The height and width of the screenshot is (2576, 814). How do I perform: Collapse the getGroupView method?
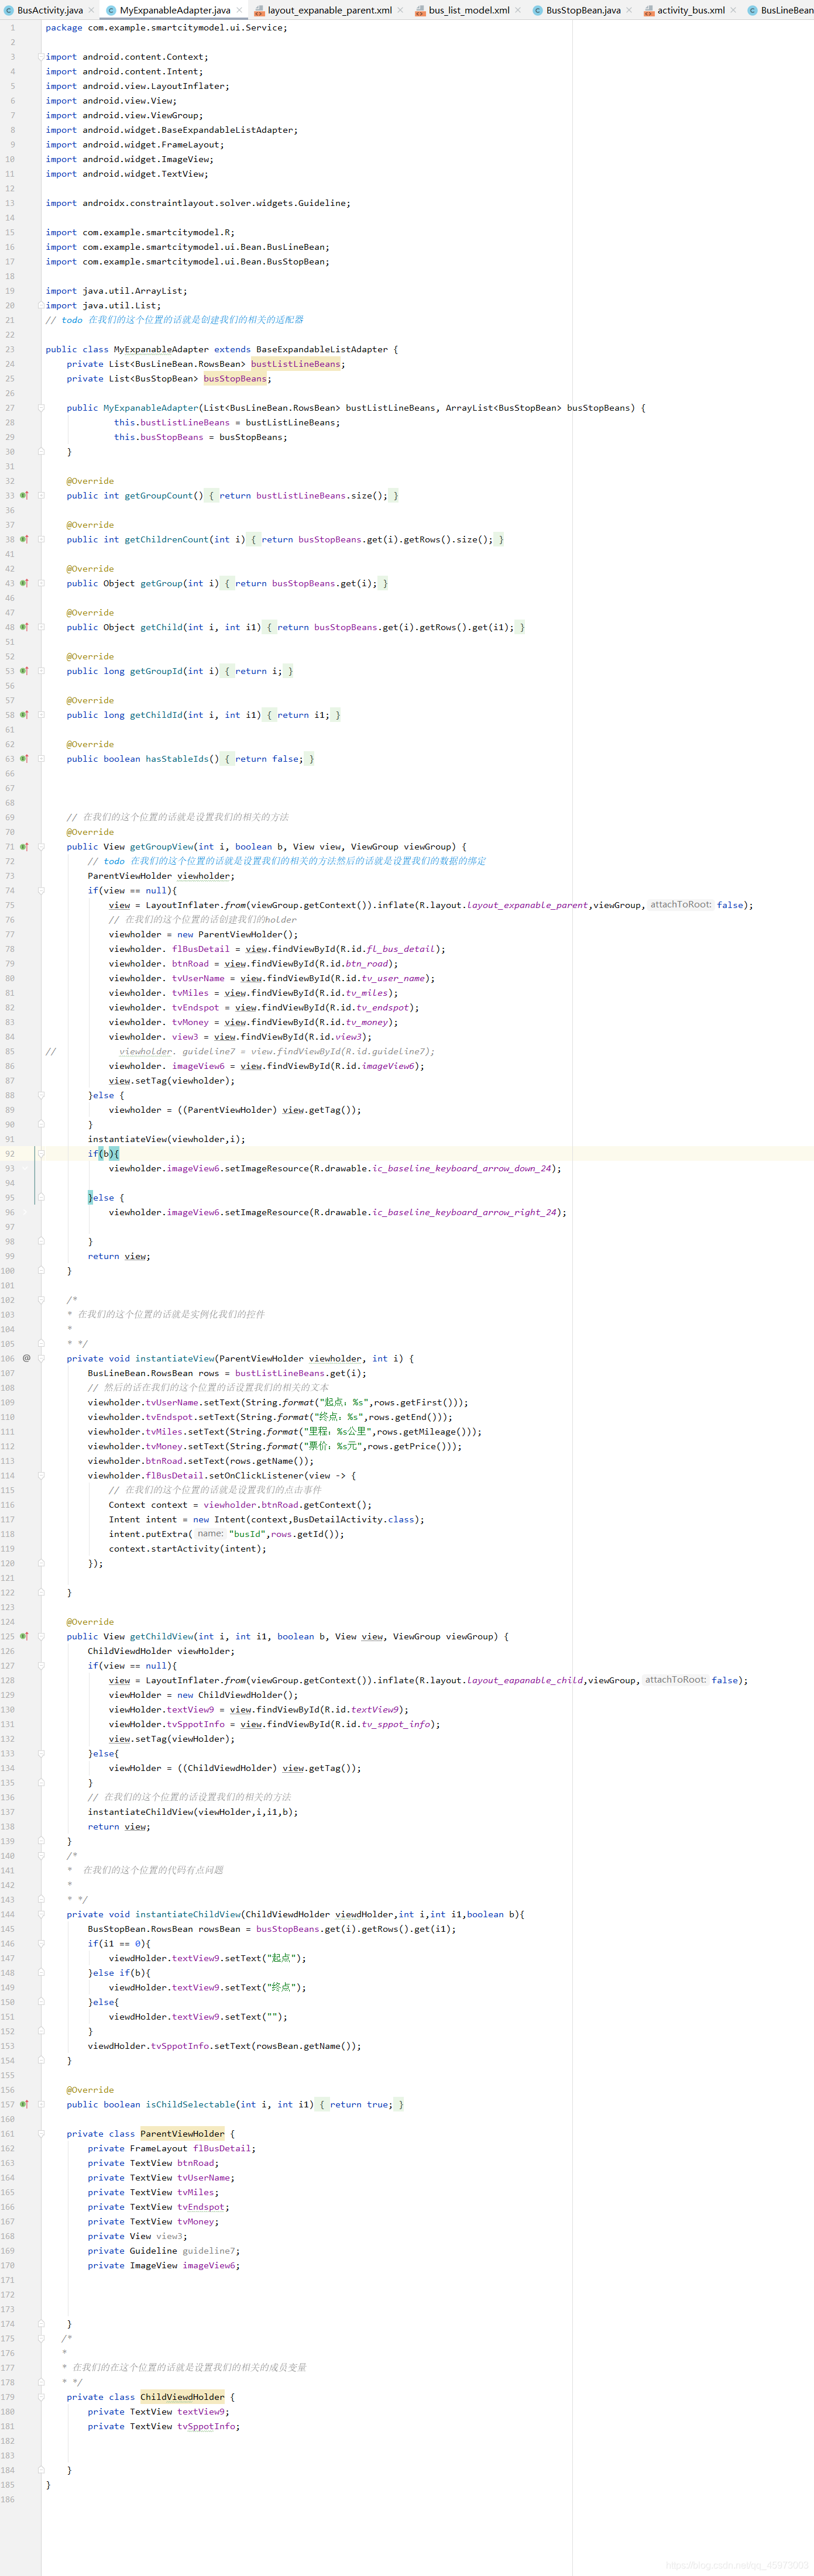[41, 847]
